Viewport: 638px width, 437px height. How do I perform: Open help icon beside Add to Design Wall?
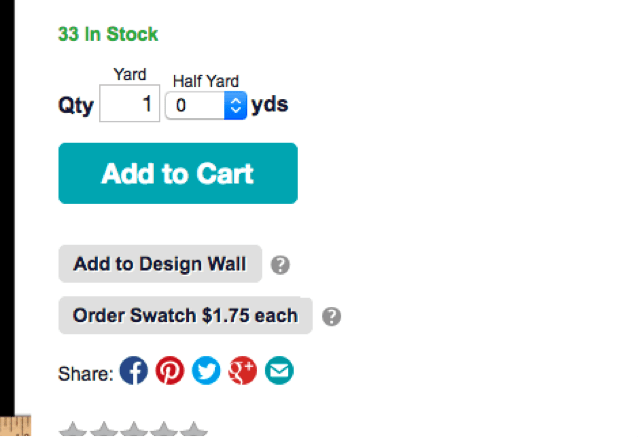click(280, 265)
